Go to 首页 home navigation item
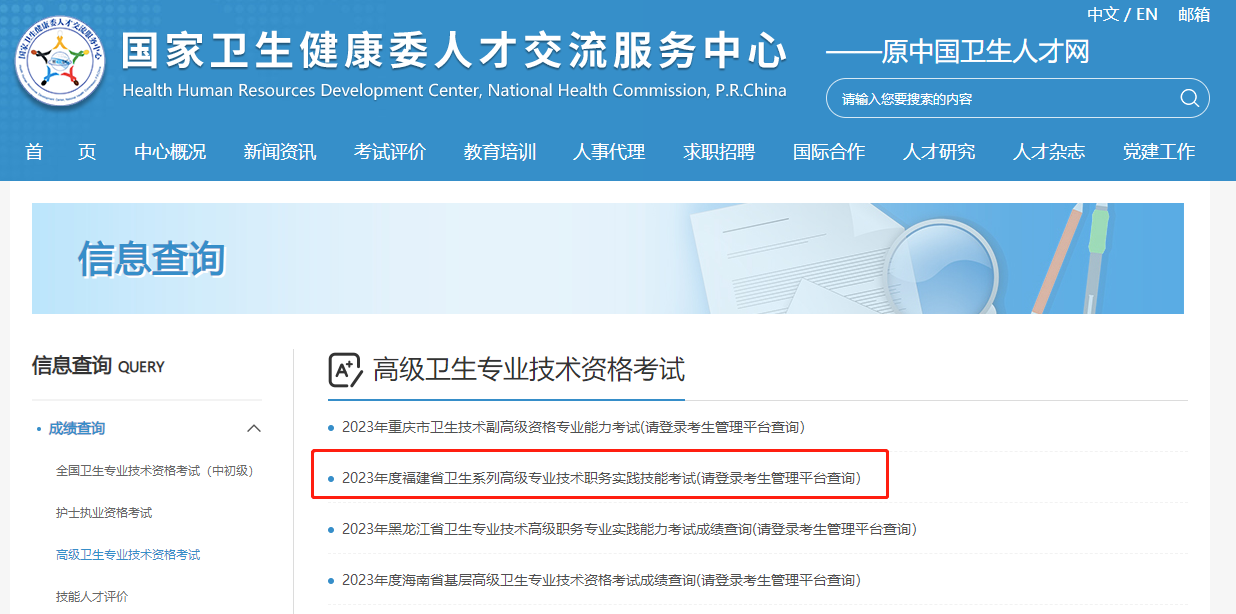This screenshot has width=1236, height=614. (61, 152)
